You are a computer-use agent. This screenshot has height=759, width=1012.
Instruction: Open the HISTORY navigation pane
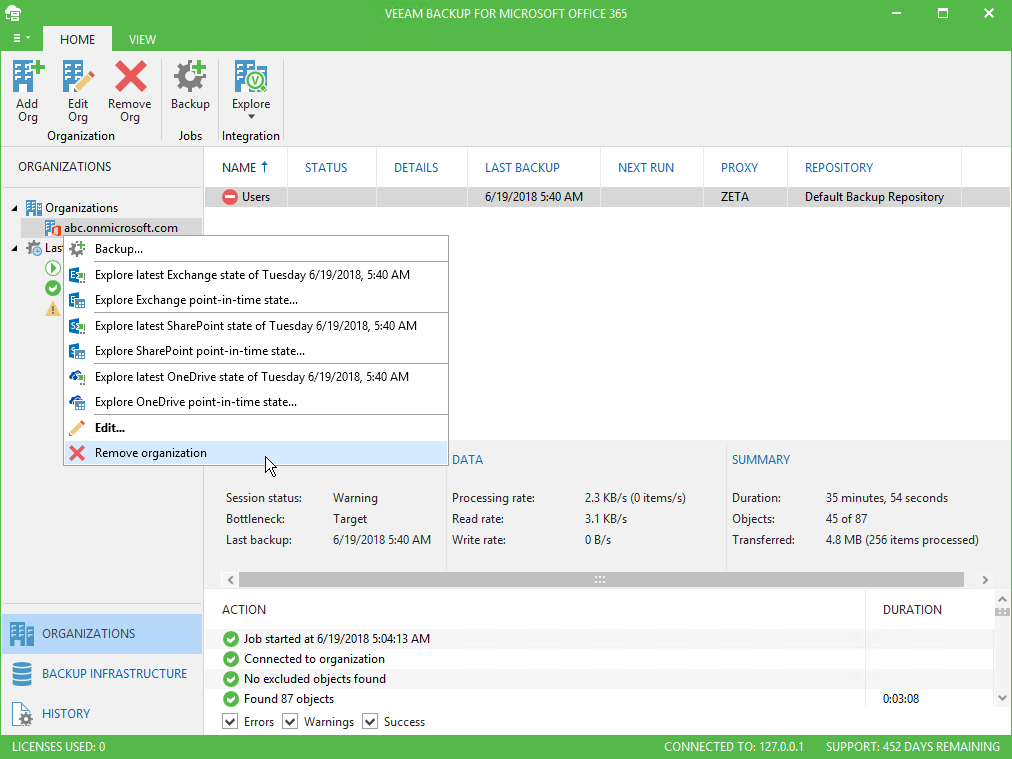click(103, 714)
